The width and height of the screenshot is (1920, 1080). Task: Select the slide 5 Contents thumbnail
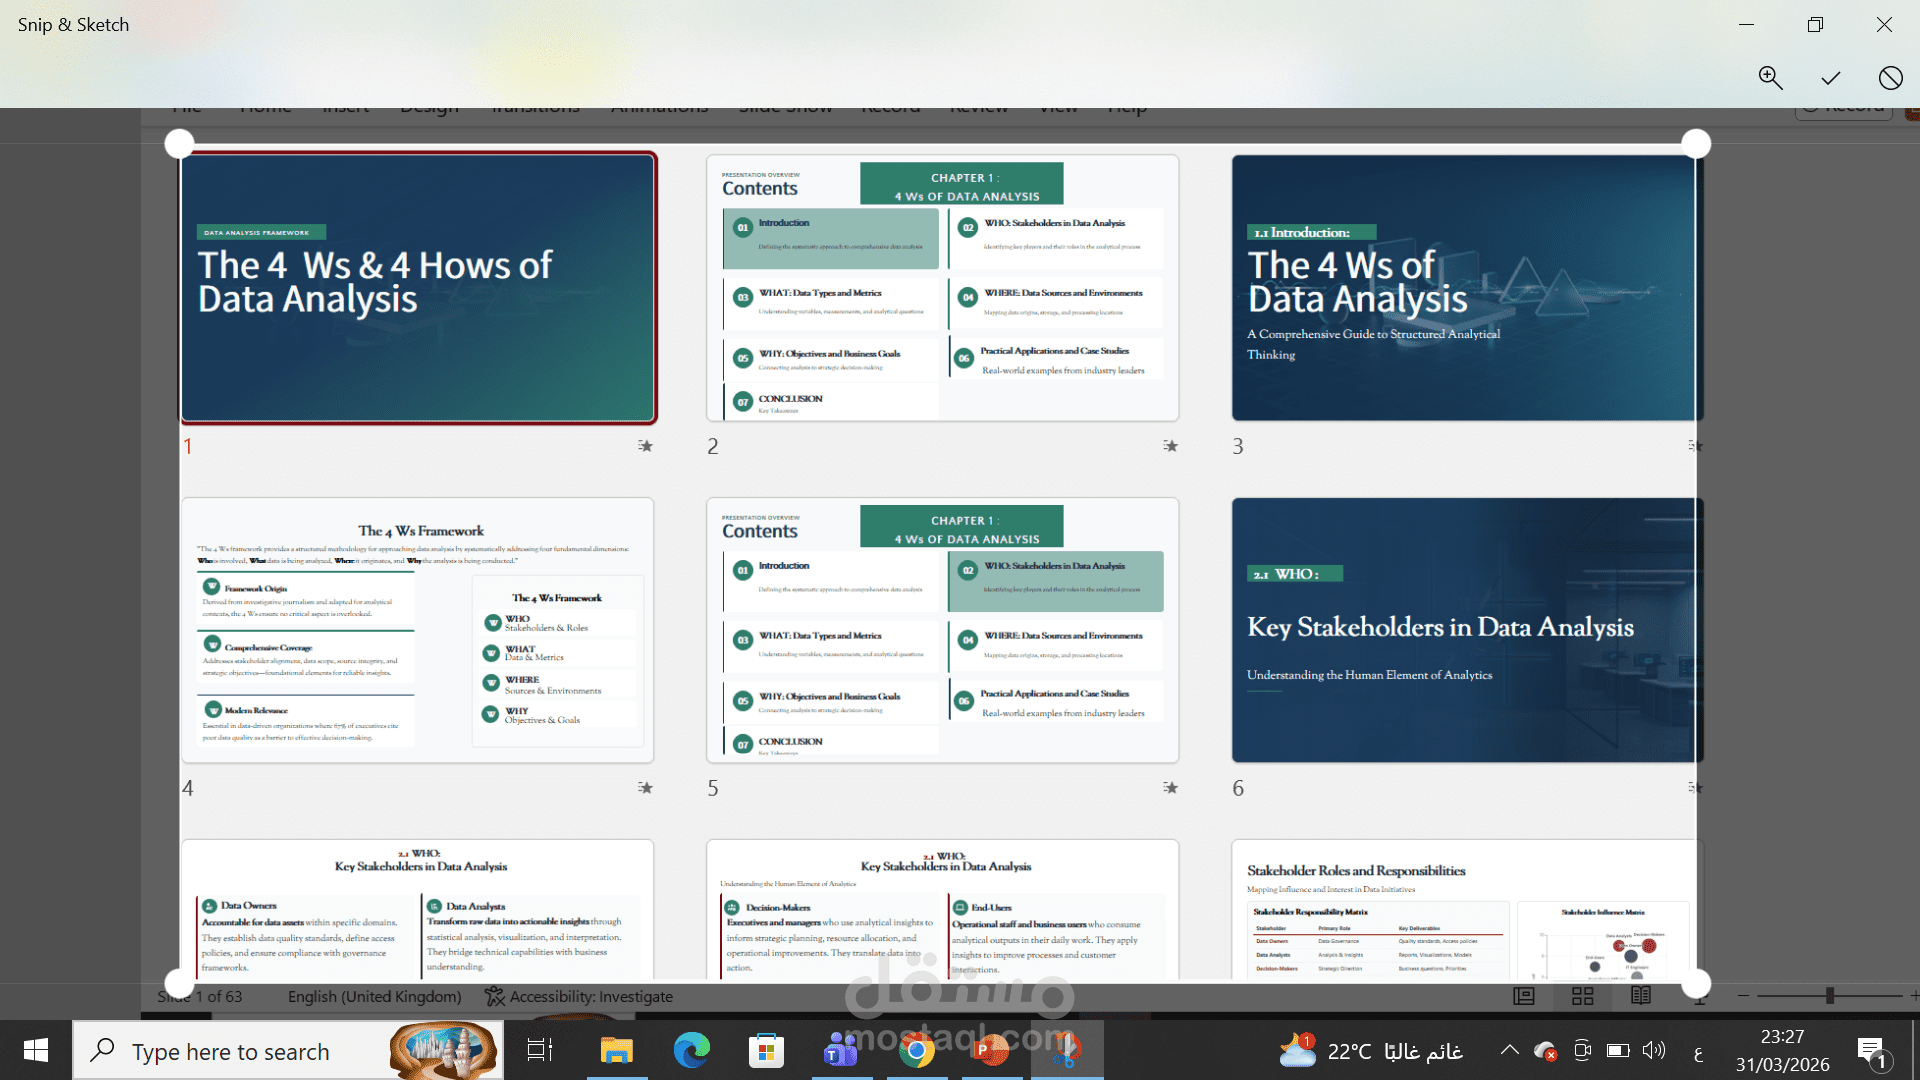coord(942,630)
